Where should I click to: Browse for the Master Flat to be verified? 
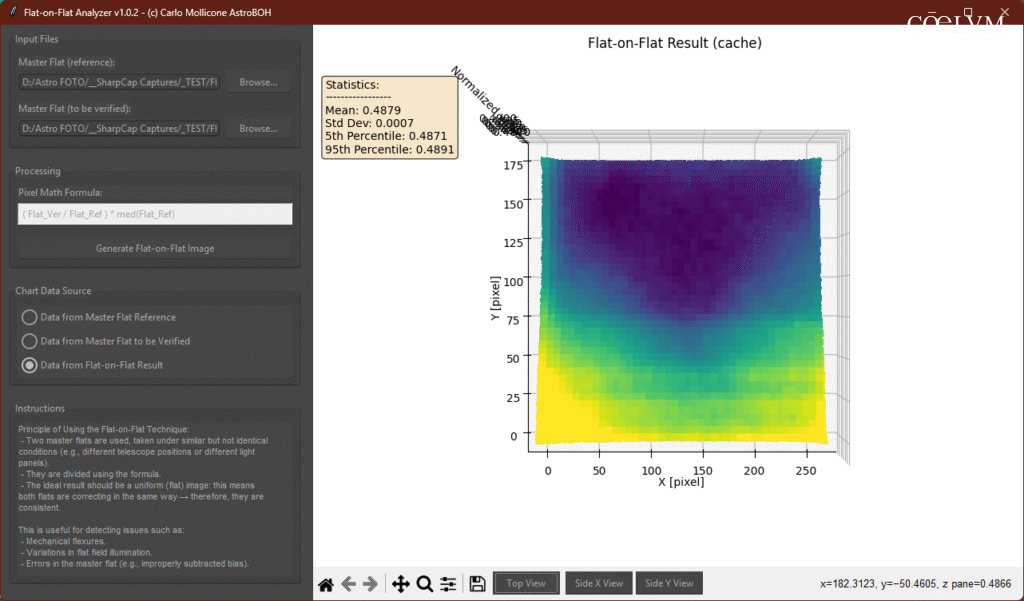258,128
